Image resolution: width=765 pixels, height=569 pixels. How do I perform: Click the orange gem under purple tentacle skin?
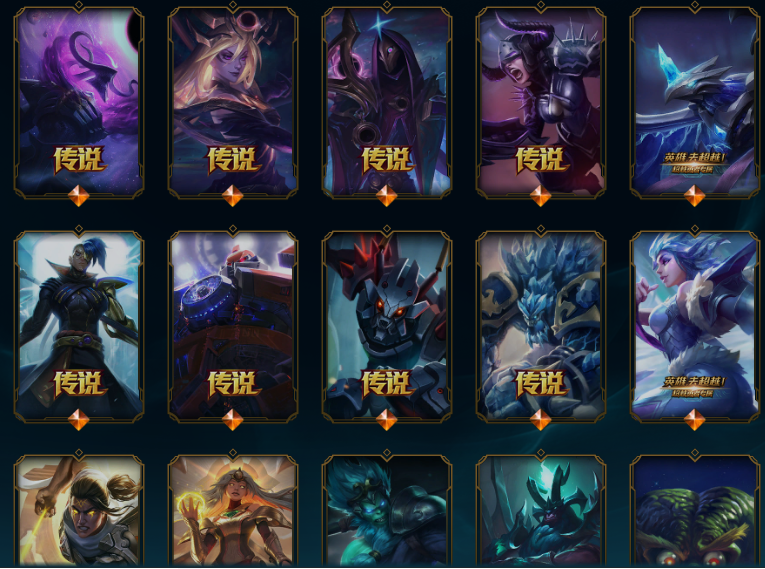[79, 196]
